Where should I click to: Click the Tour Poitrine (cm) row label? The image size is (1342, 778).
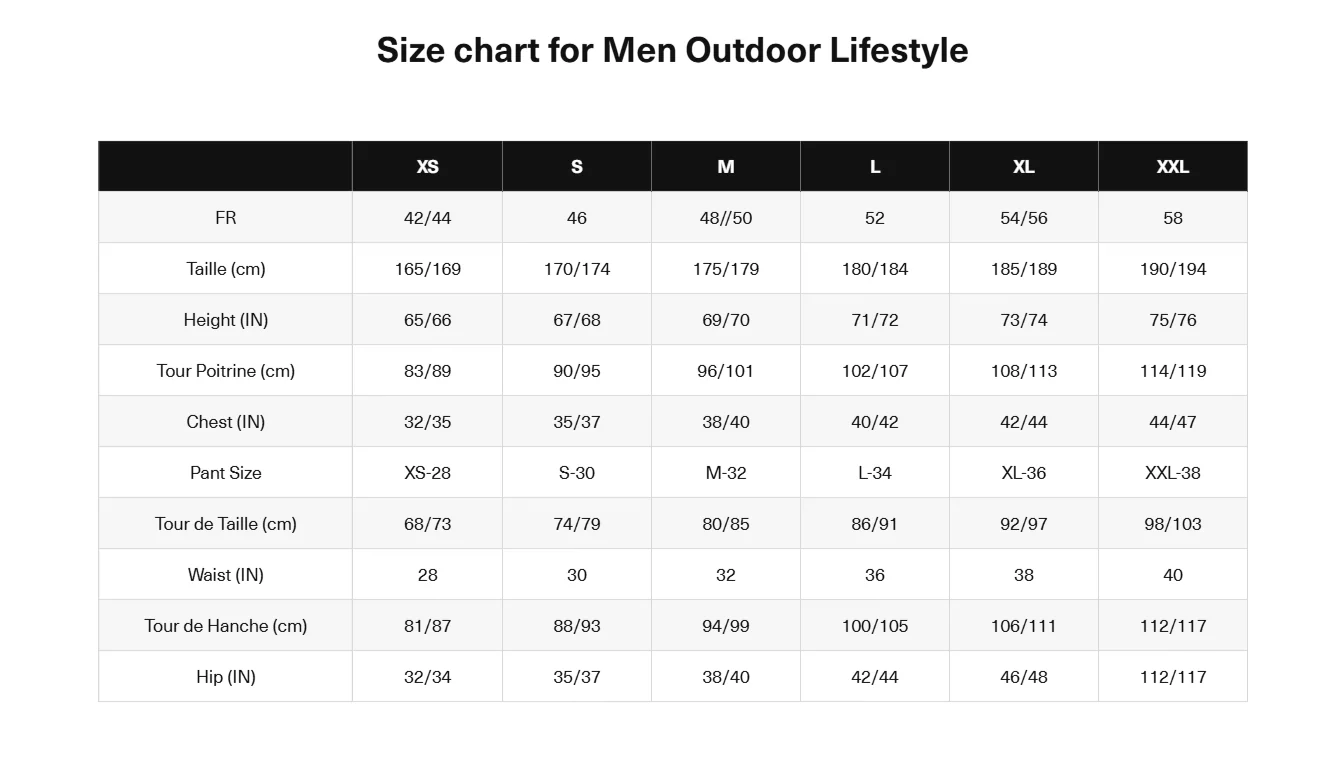pos(226,371)
